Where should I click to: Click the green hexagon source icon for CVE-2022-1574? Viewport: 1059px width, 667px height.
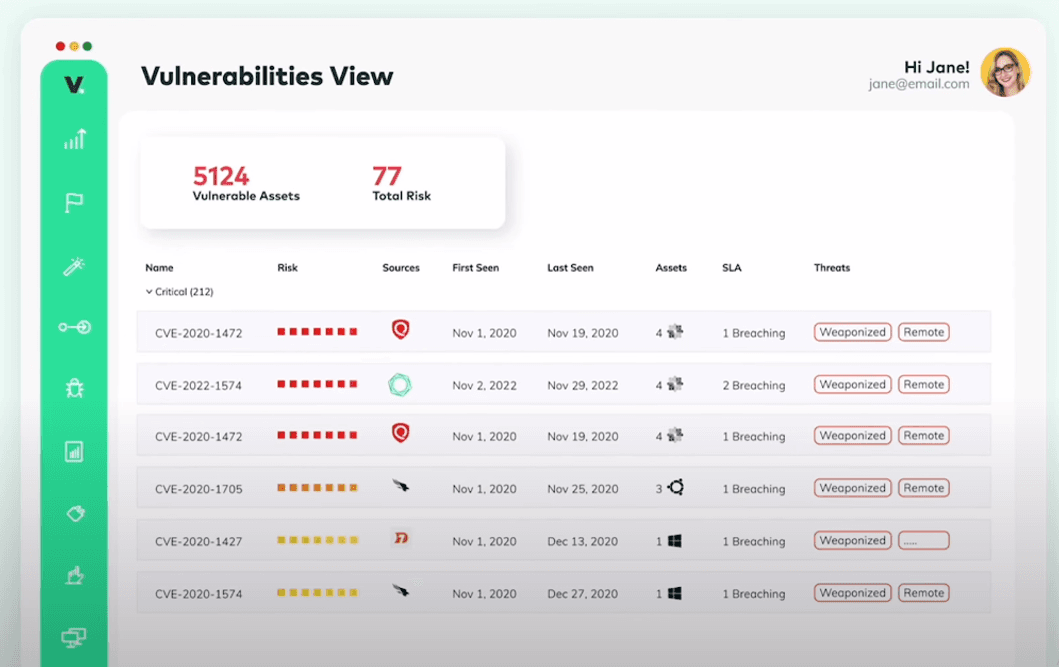(400, 385)
